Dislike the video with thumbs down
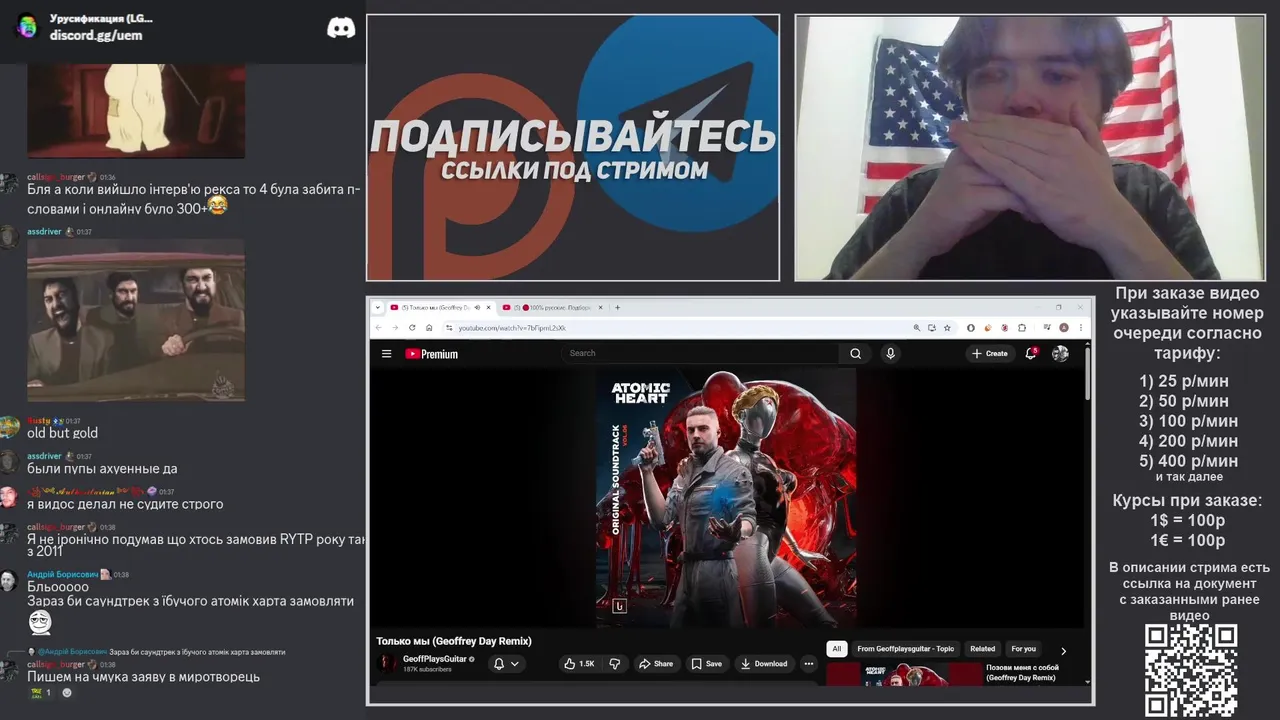The height and width of the screenshot is (720, 1280). (x=615, y=664)
